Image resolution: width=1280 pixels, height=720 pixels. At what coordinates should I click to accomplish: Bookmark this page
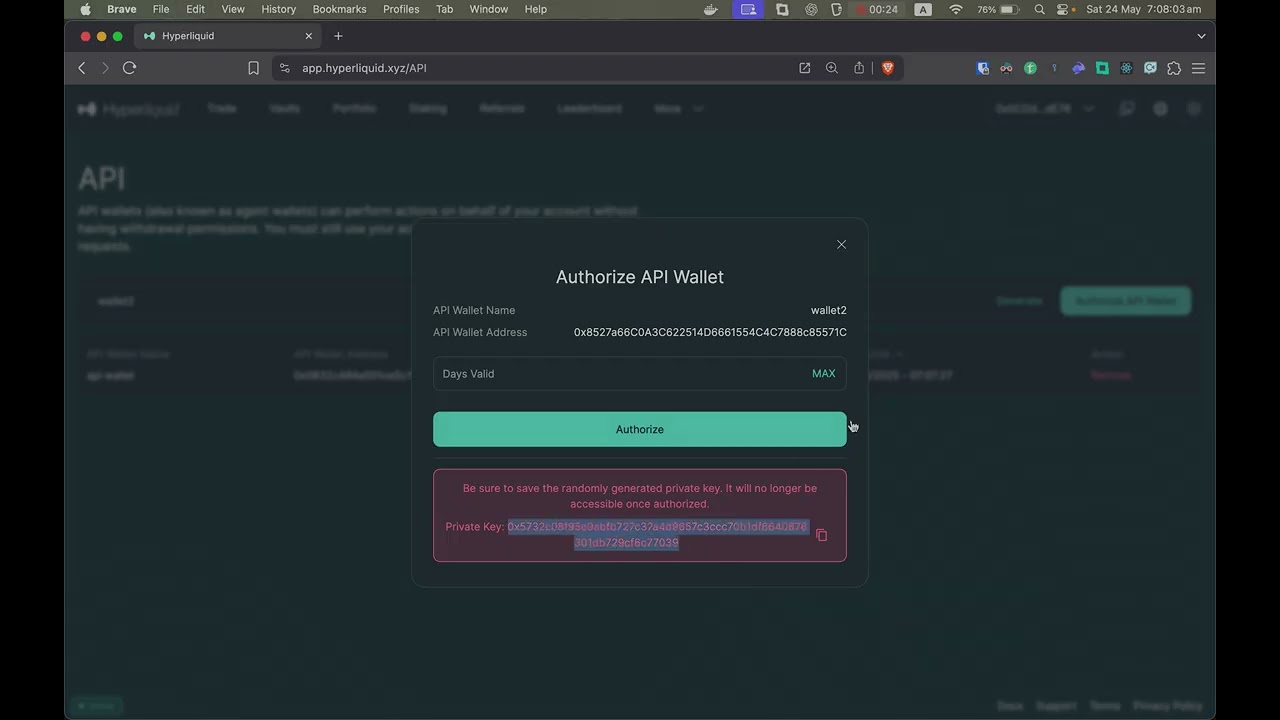[253, 68]
